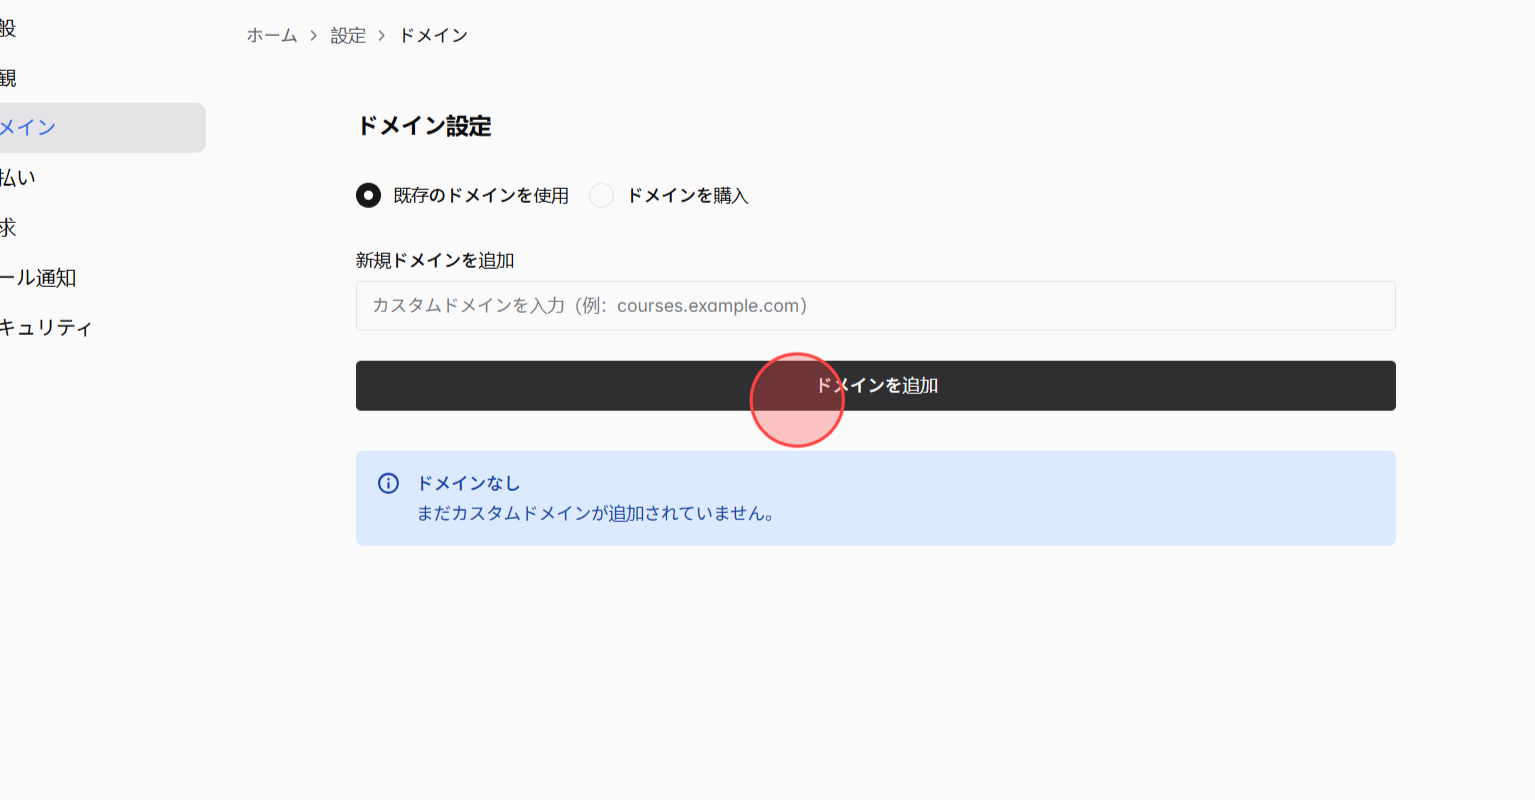The height and width of the screenshot is (800, 1535).
Task: Click the chevron after ホーム in breadcrumb
Action: (x=311, y=35)
